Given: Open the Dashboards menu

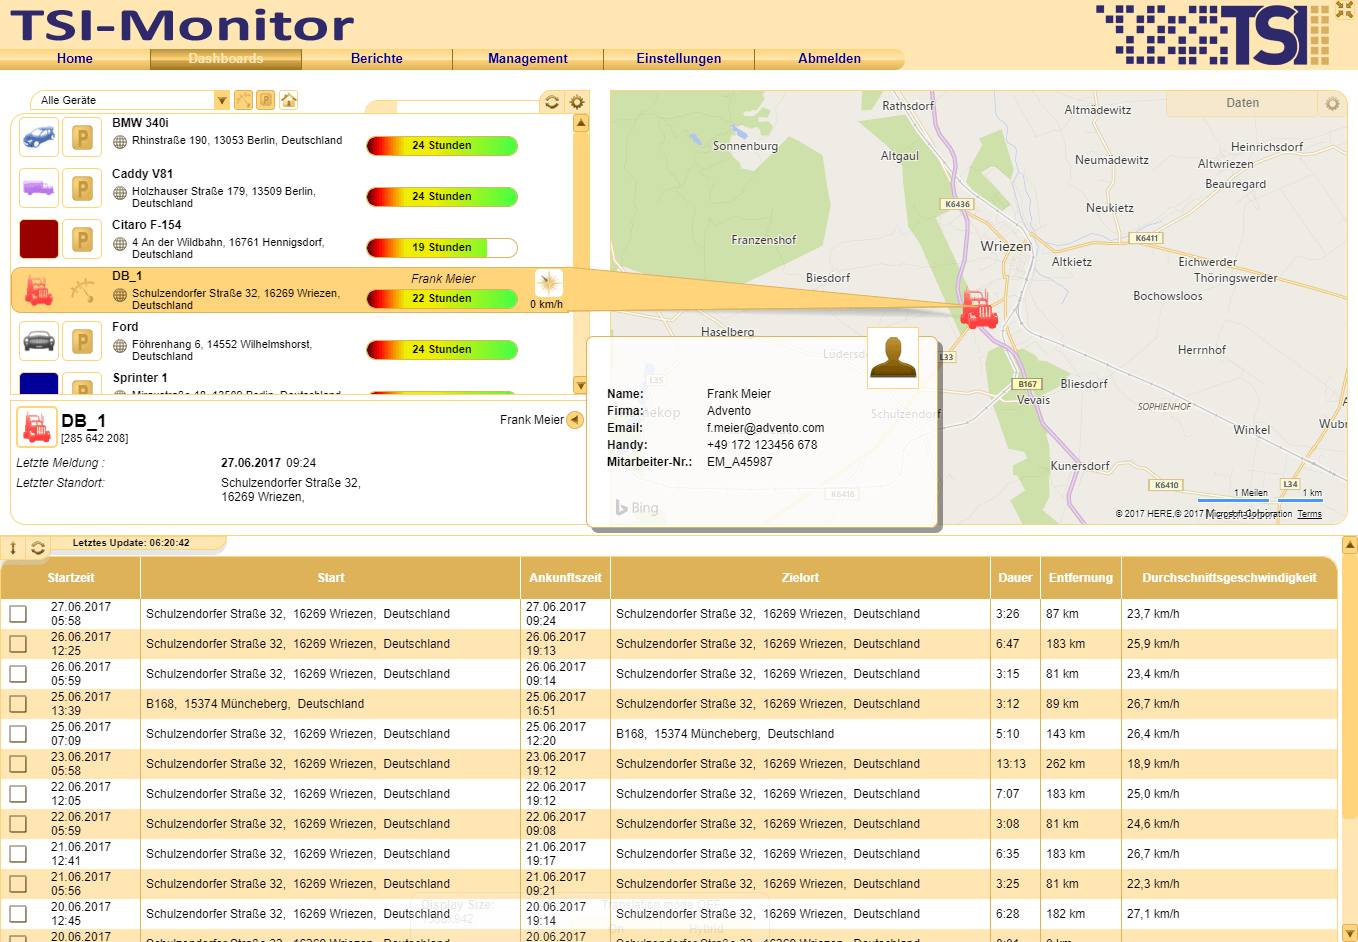Looking at the screenshot, I should (226, 59).
